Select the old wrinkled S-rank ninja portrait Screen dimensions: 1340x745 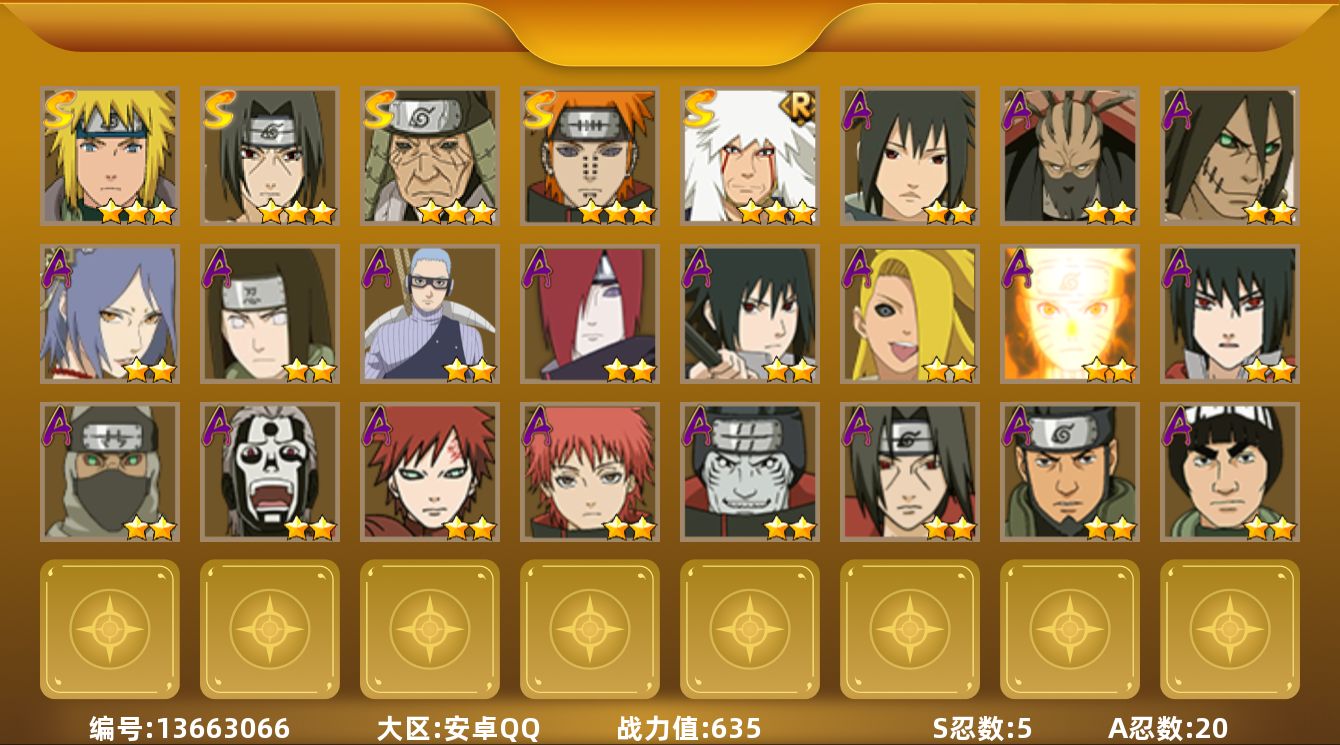430,155
